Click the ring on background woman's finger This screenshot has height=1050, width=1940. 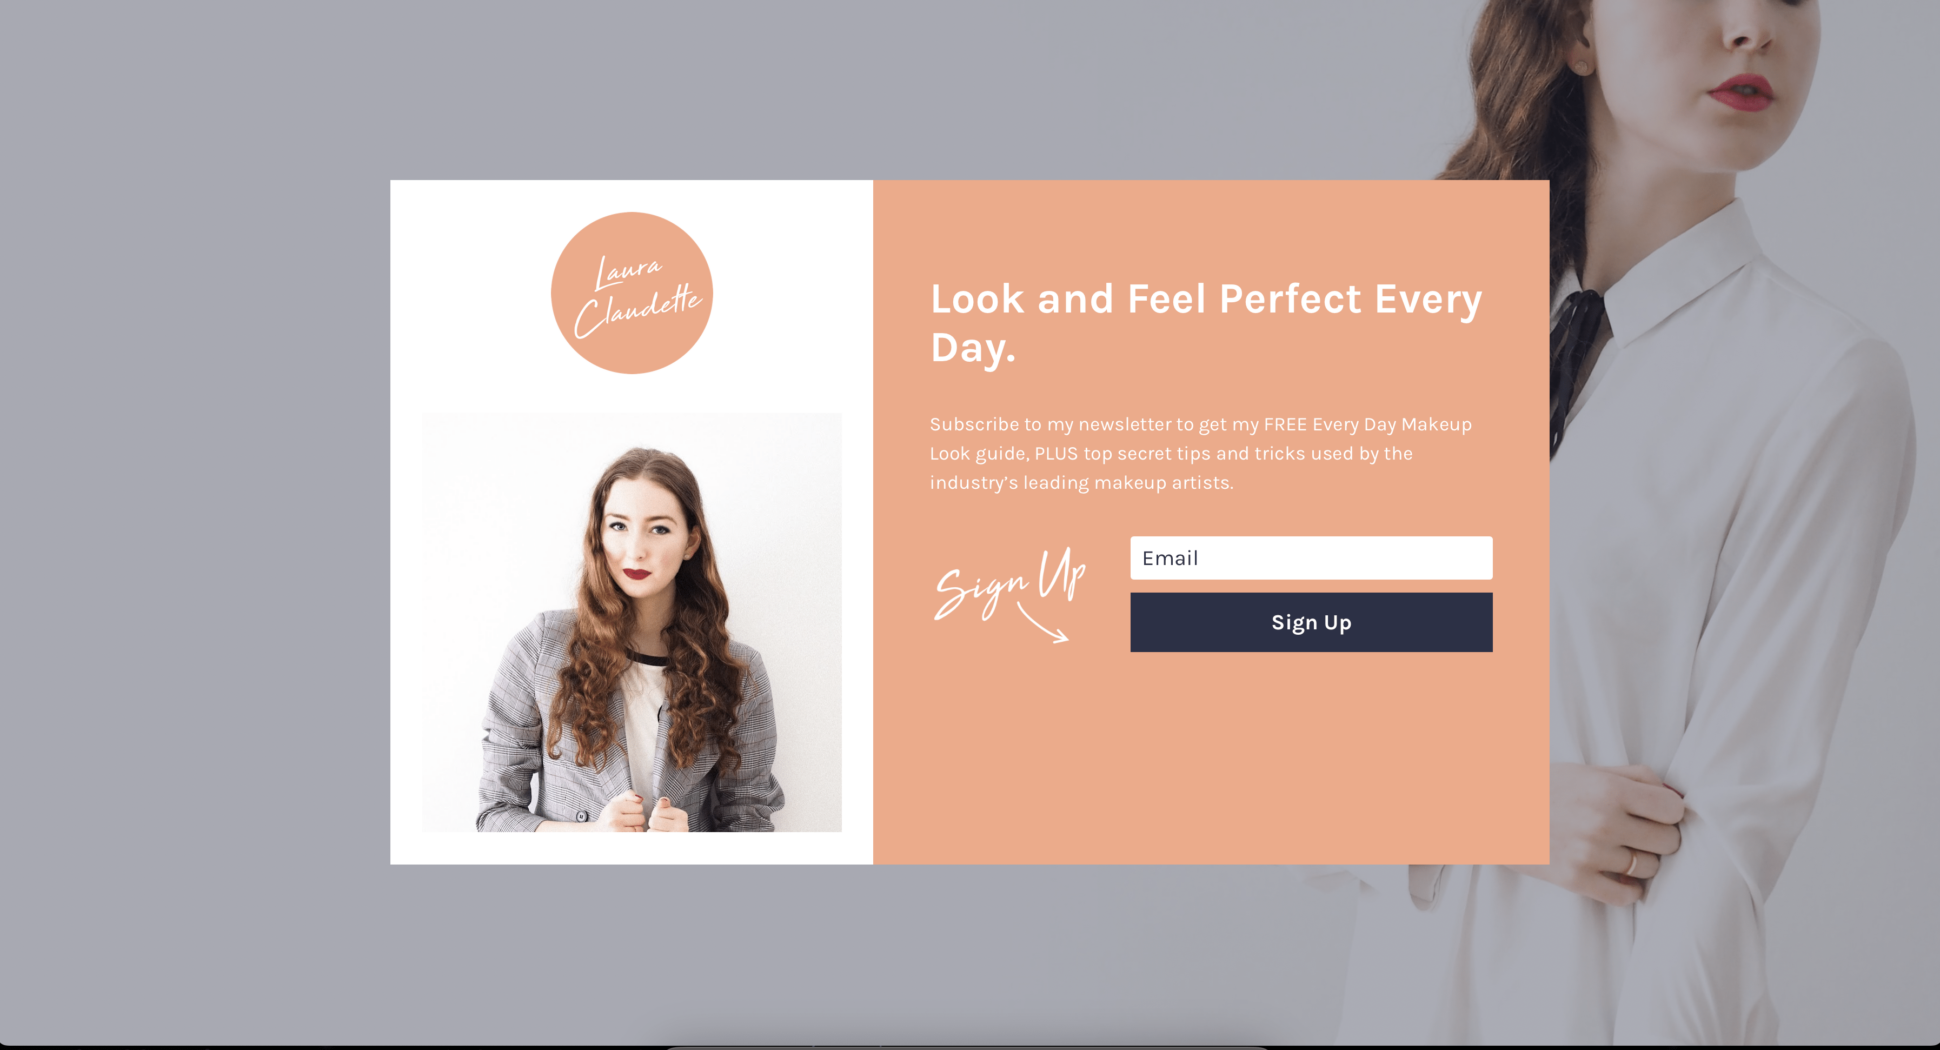pyautogui.click(x=1631, y=862)
